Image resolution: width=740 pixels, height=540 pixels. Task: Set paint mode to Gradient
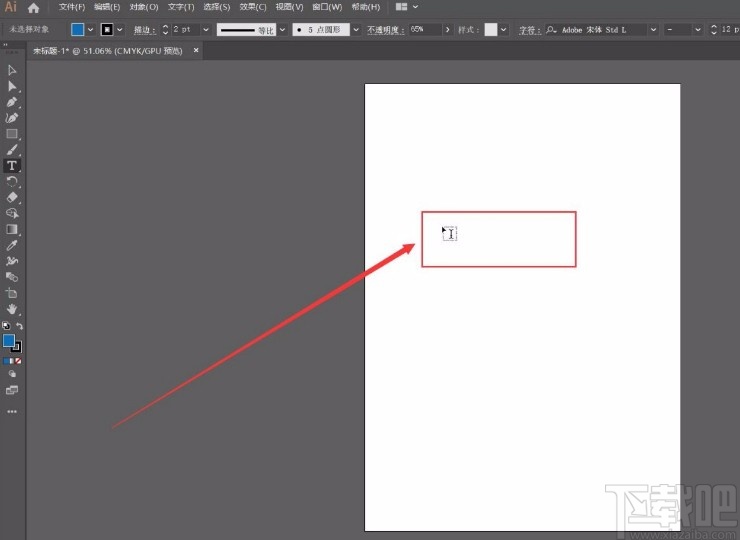point(12,361)
